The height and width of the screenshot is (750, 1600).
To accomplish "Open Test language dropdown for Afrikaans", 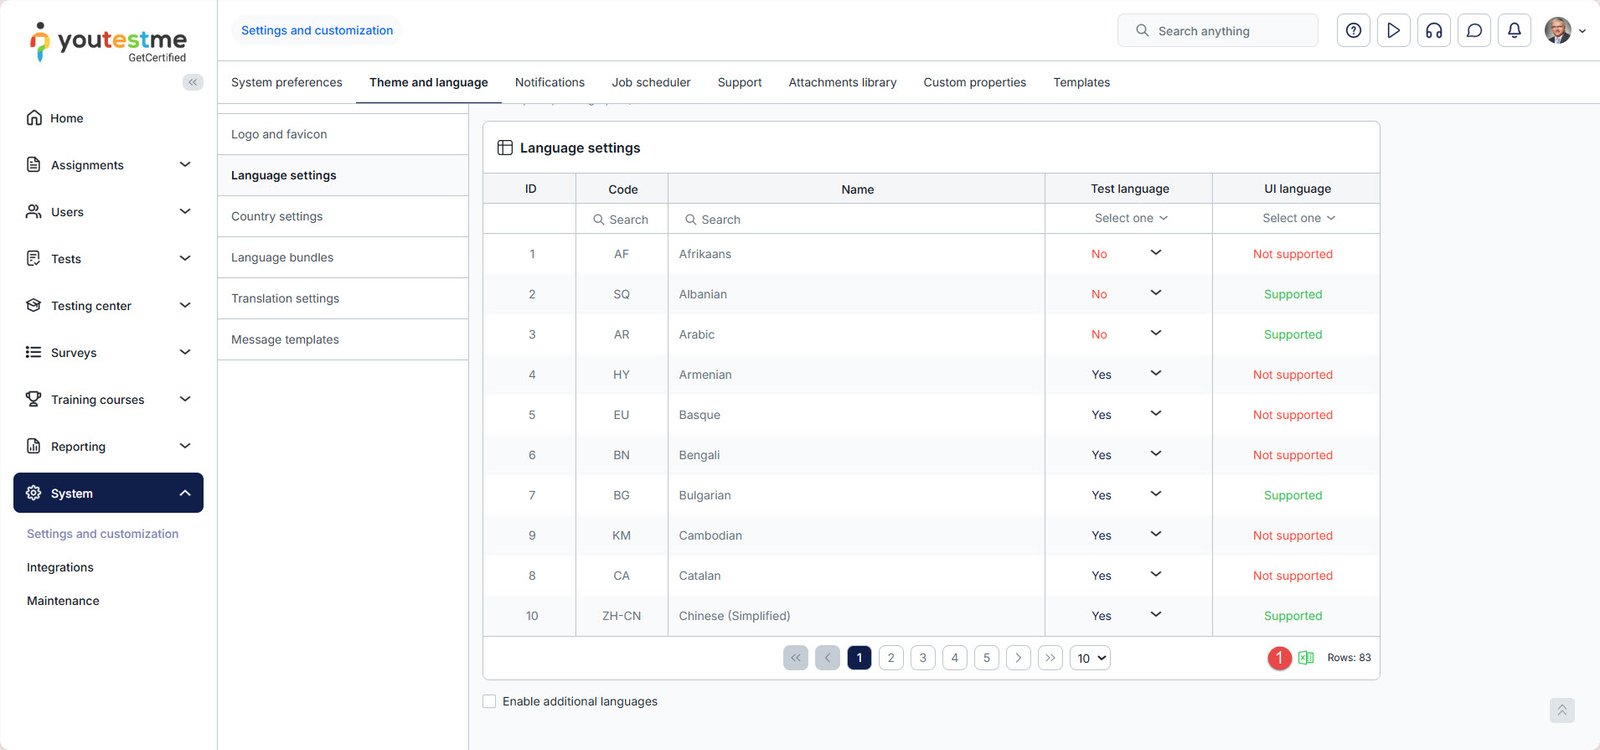I will [x=1155, y=253].
